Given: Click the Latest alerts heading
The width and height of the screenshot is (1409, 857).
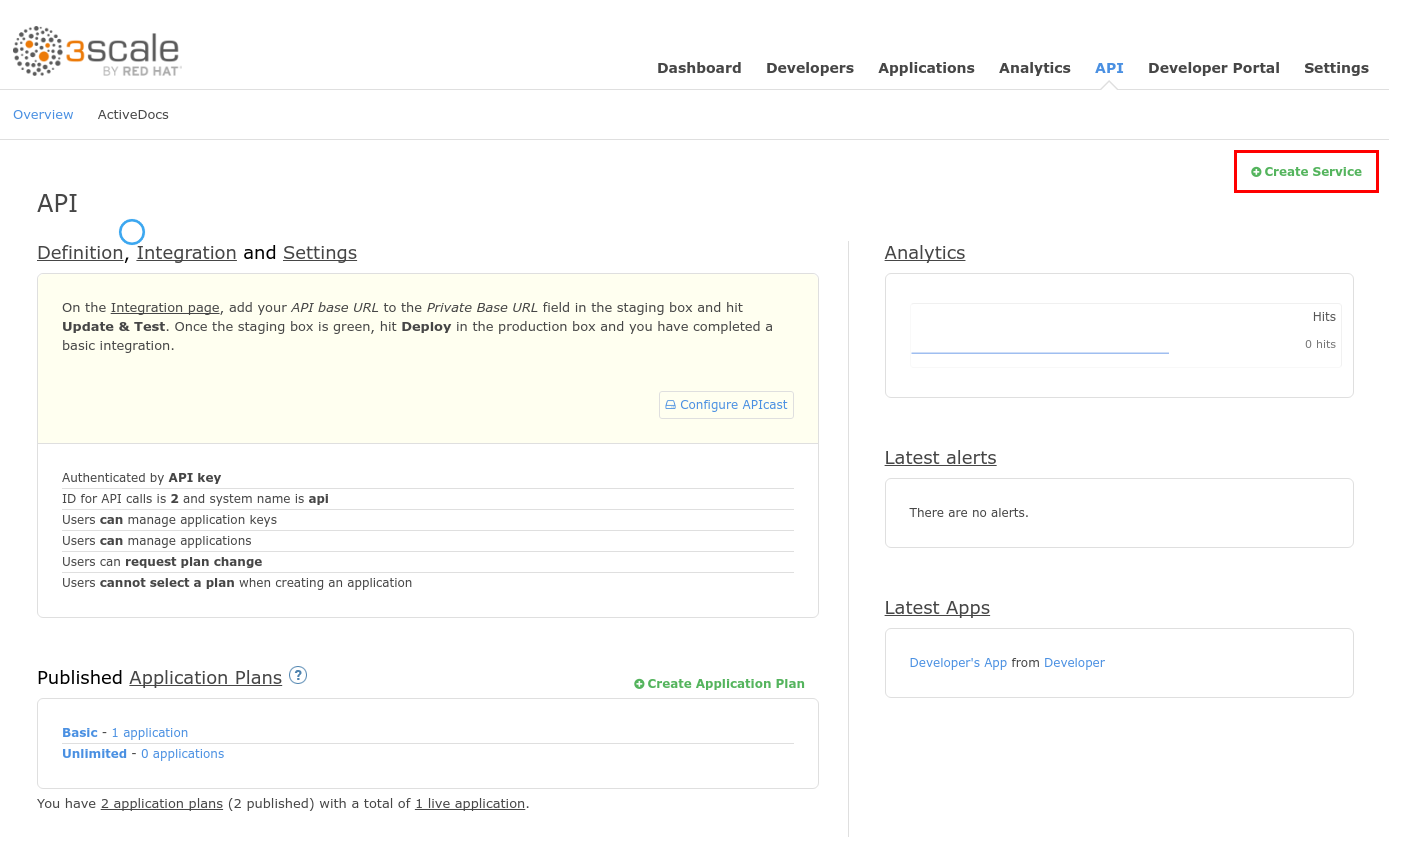Looking at the screenshot, I should 940,458.
